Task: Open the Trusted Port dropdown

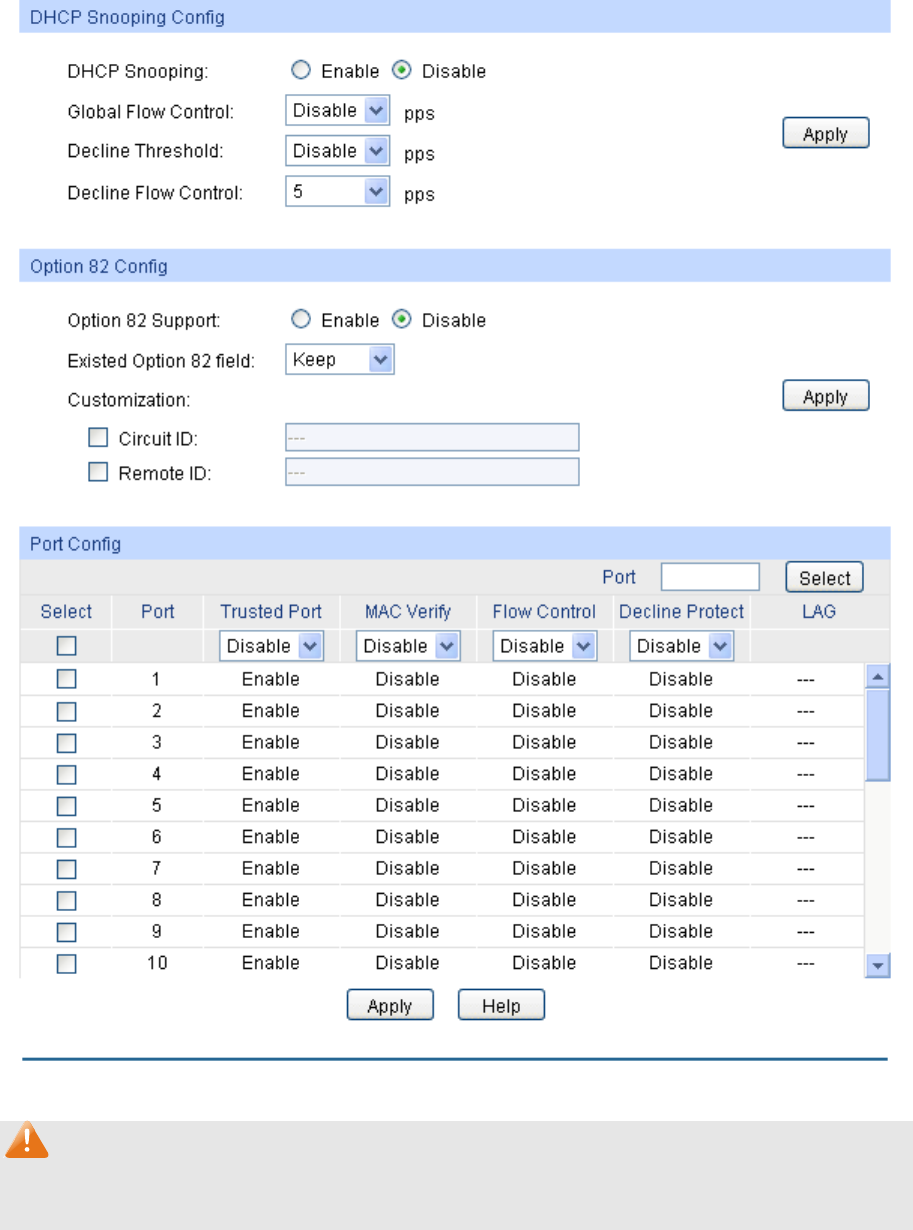Action: pyautogui.click(x=271, y=646)
